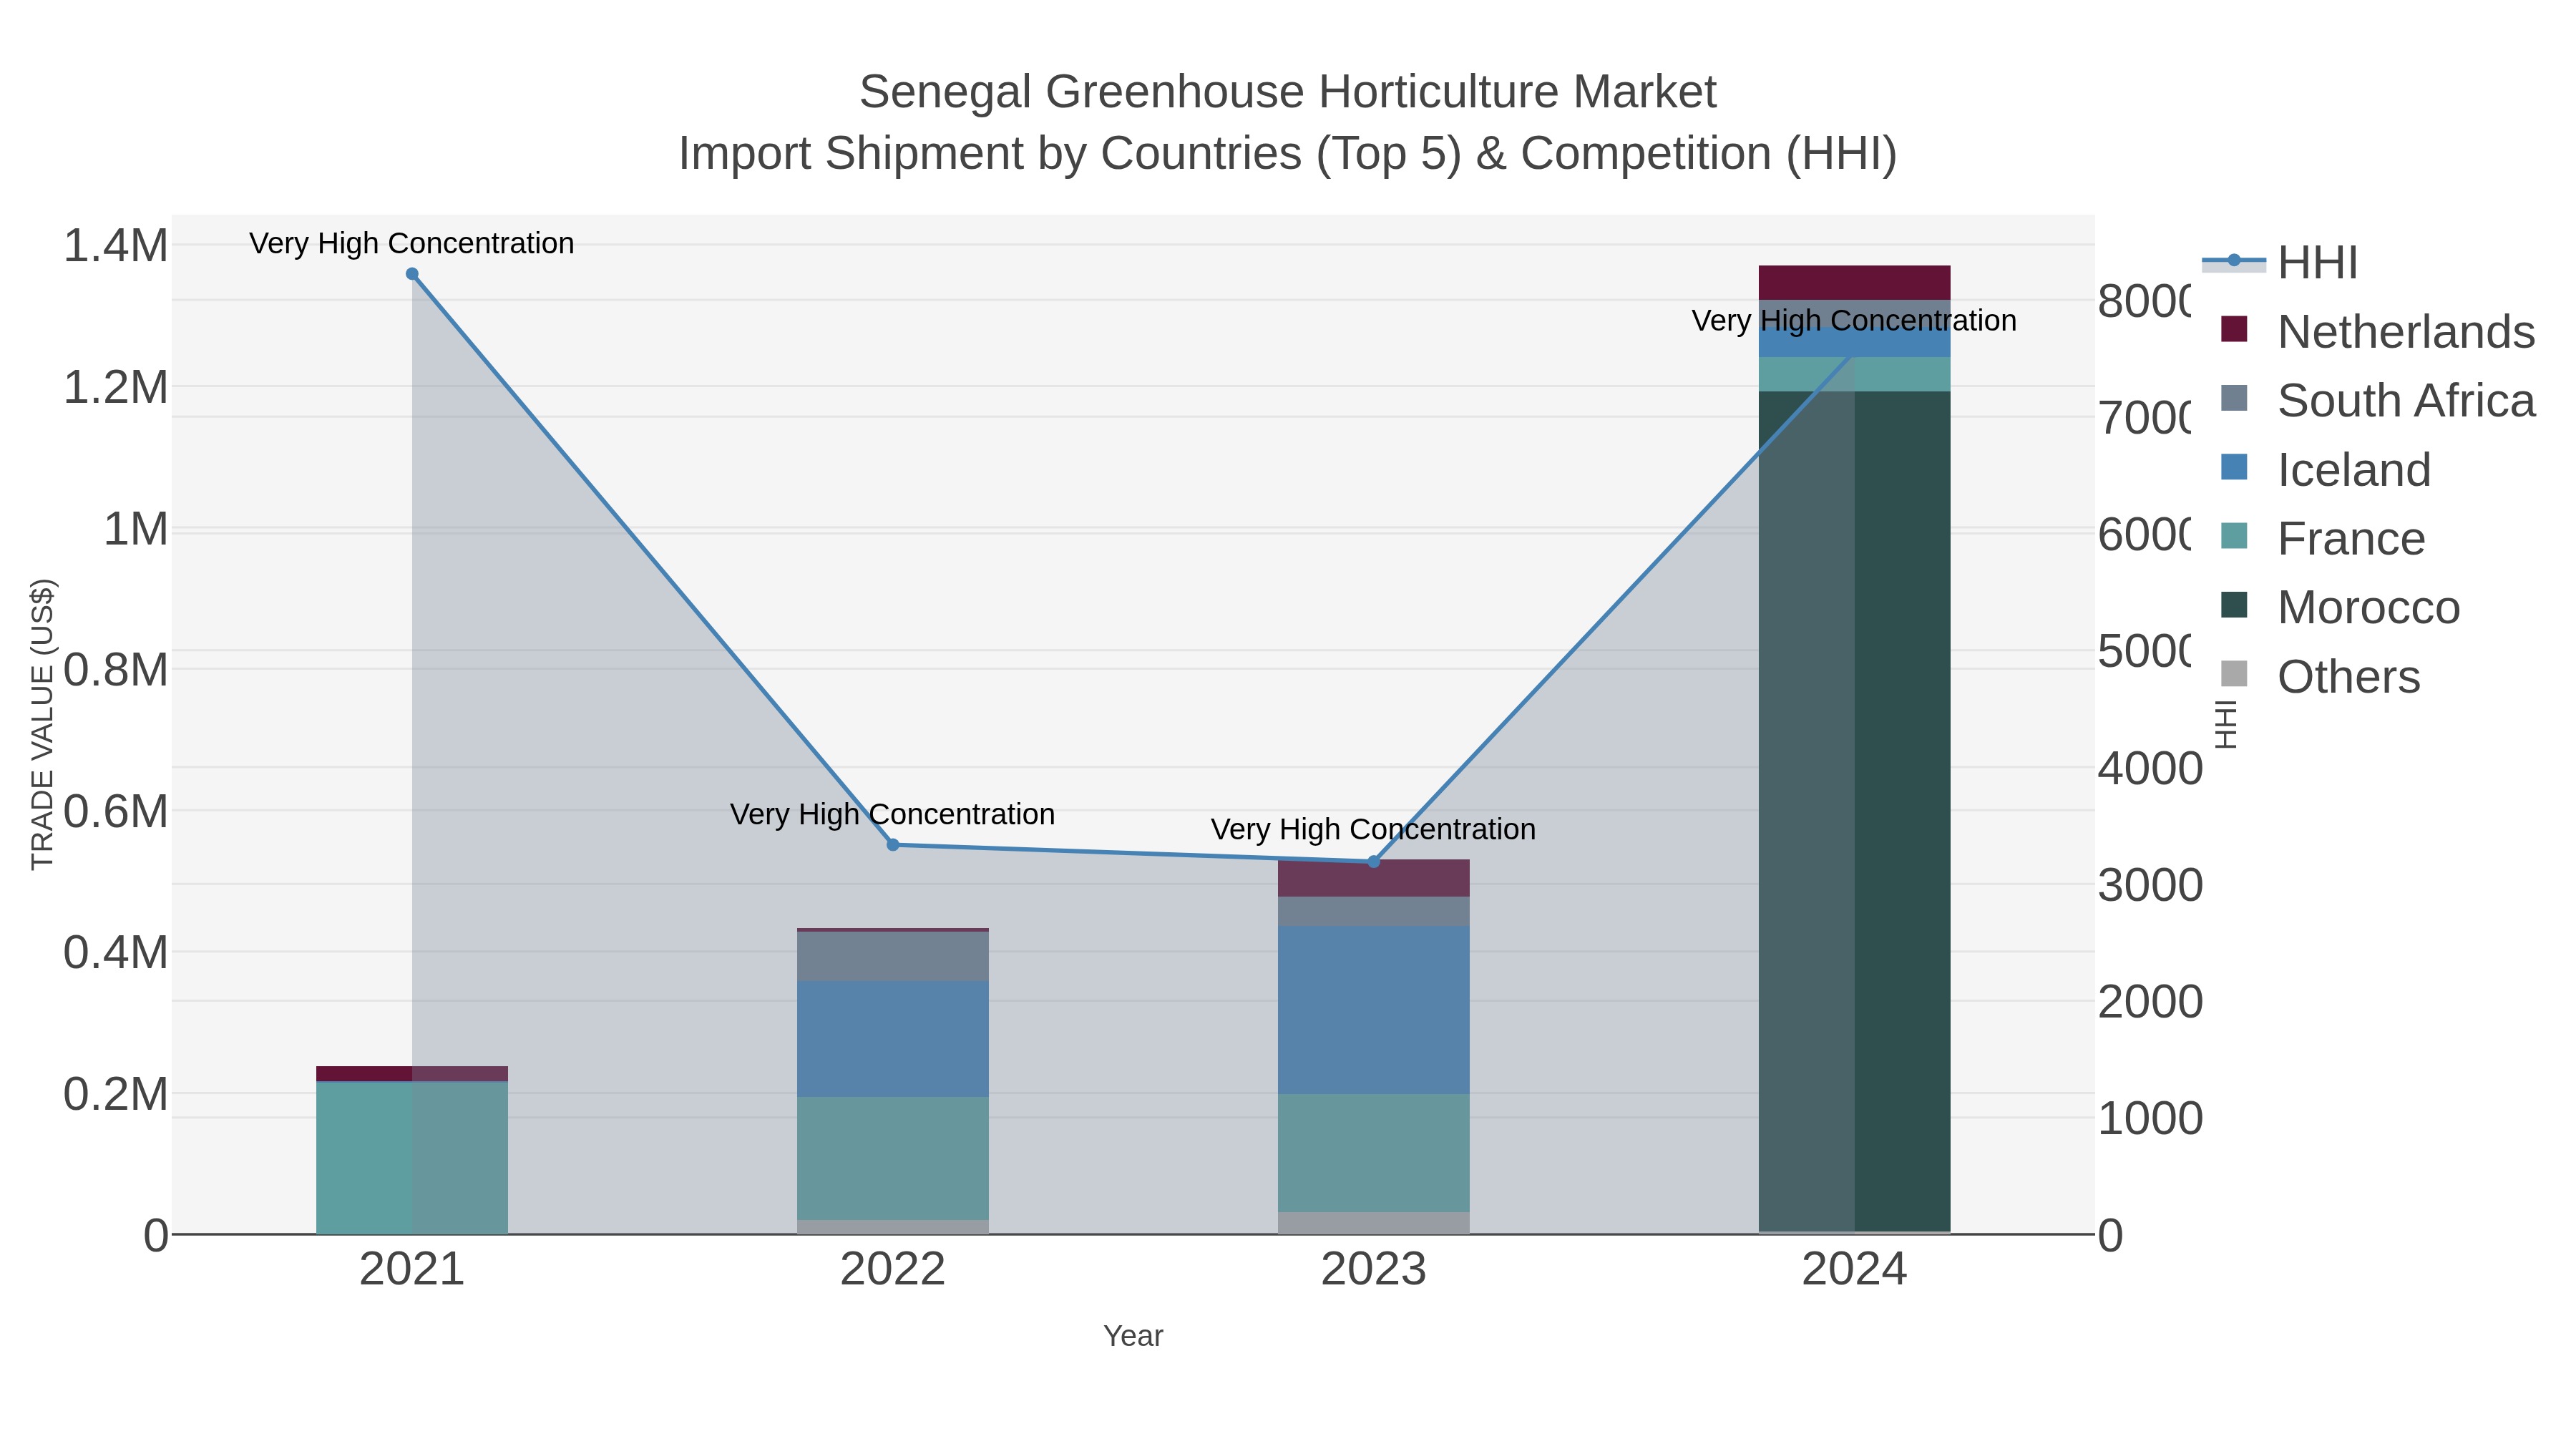Click the 4000 HHI axis tick label
Image resolution: width=2576 pixels, height=1449 pixels.
click(2150, 769)
